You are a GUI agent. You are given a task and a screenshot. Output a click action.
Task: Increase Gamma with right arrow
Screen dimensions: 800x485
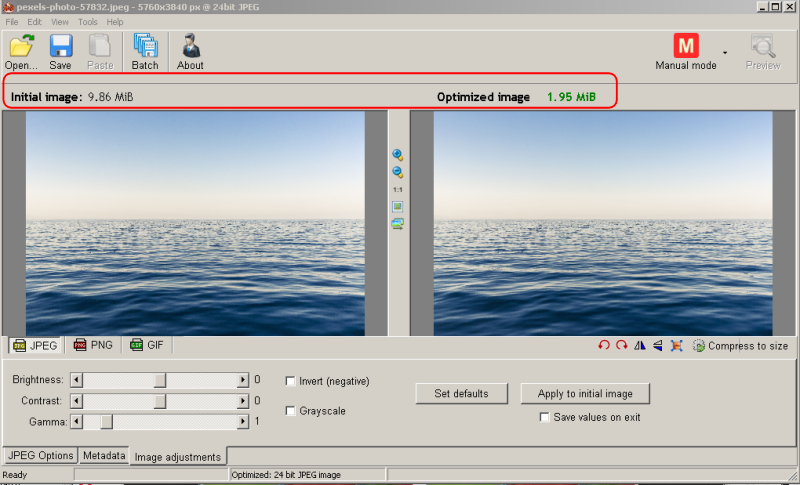243,422
